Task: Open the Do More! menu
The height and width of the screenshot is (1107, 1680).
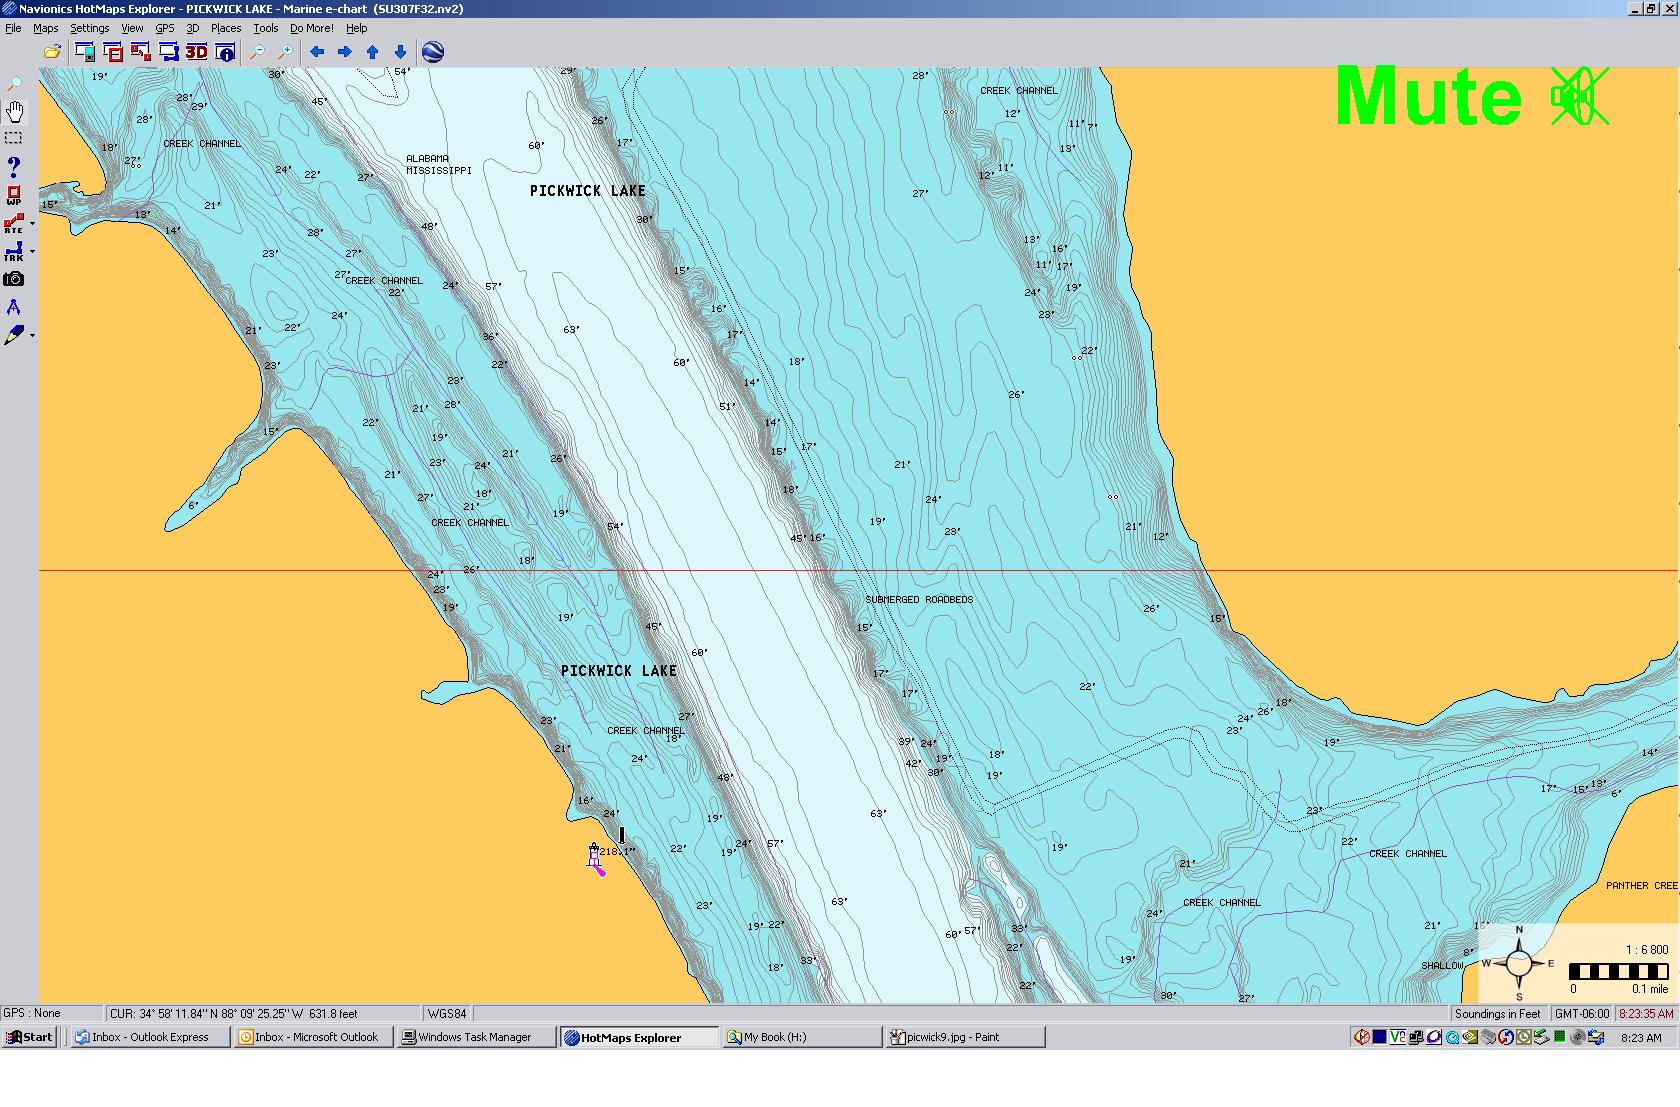Action: coord(311,28)
